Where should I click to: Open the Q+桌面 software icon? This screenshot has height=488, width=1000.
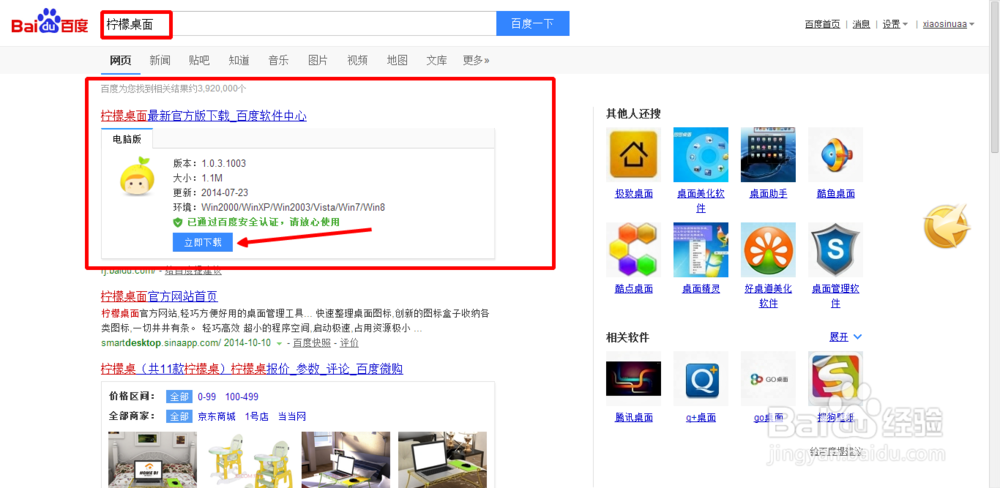coord(701,378)
